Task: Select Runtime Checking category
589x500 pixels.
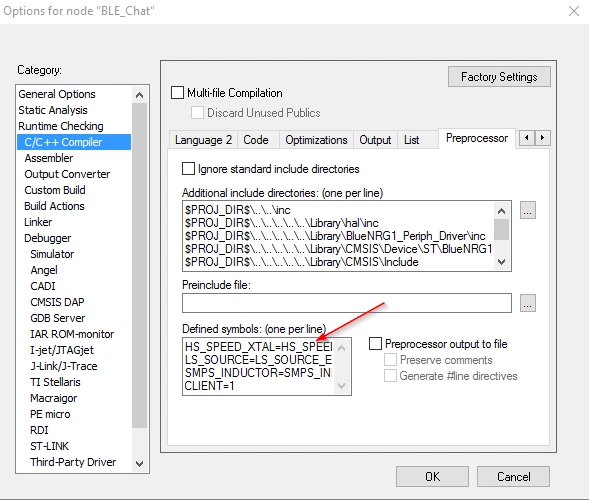Action: pyautogui.click(x=74, y=126)
